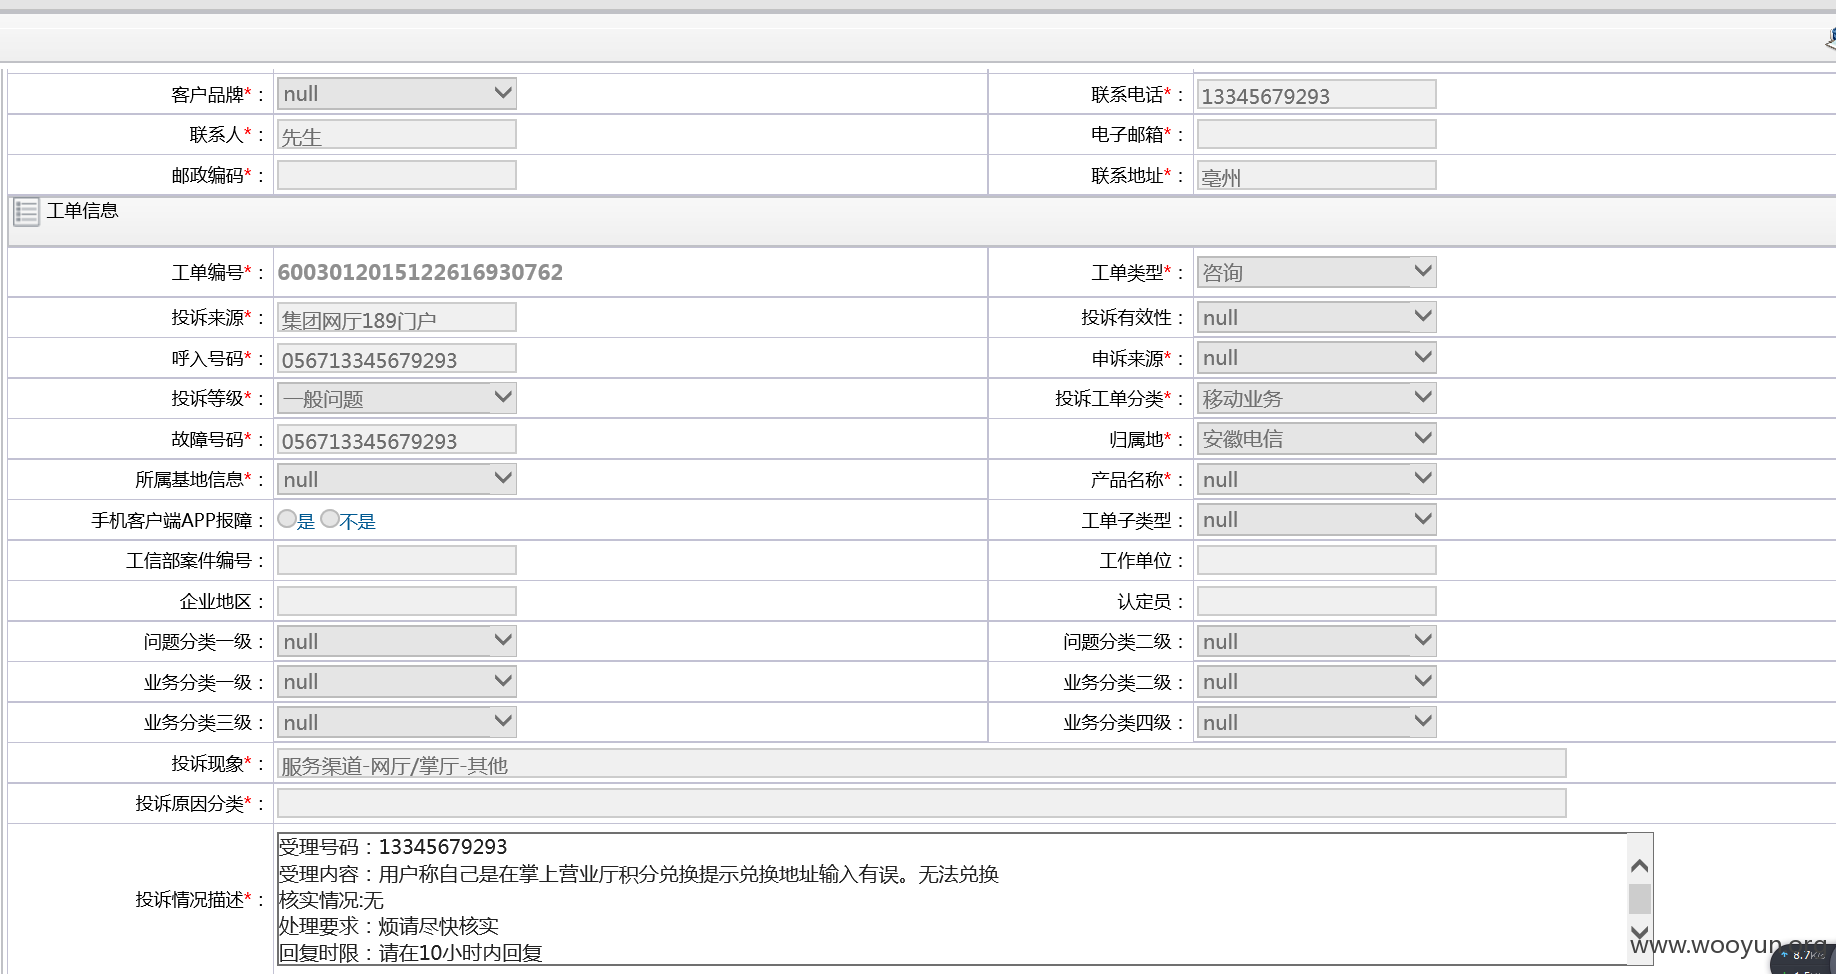Screen dimensions: 1836x974
Task: Click the 联系电话 input field
Action: tap(1317, 94)
